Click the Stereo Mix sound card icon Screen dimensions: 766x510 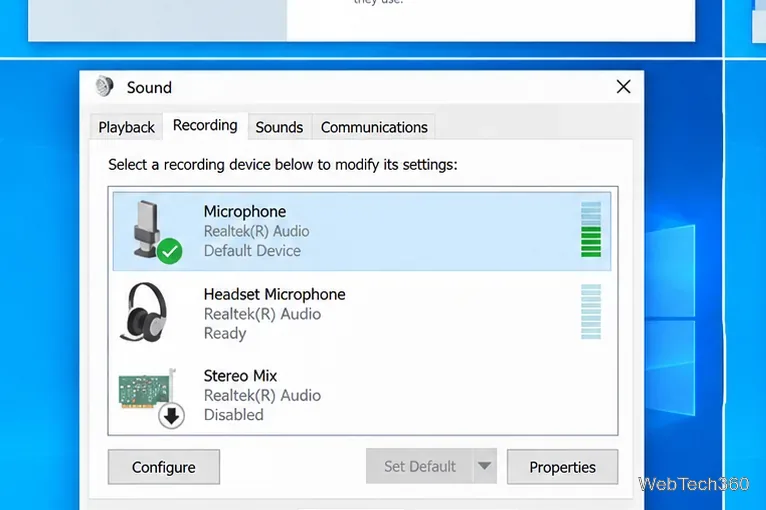147,389
